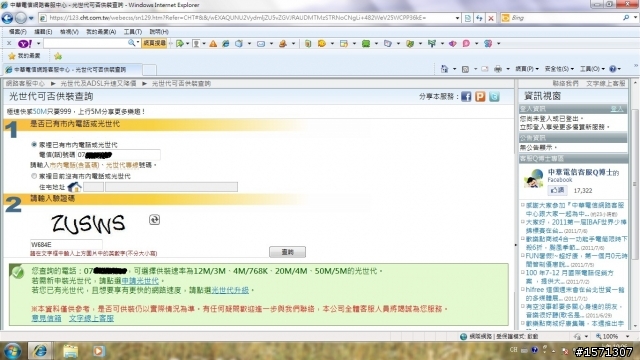Open the 工具(T) menu
This screenshot has width=640, height=360.
[x=133, y=31]
